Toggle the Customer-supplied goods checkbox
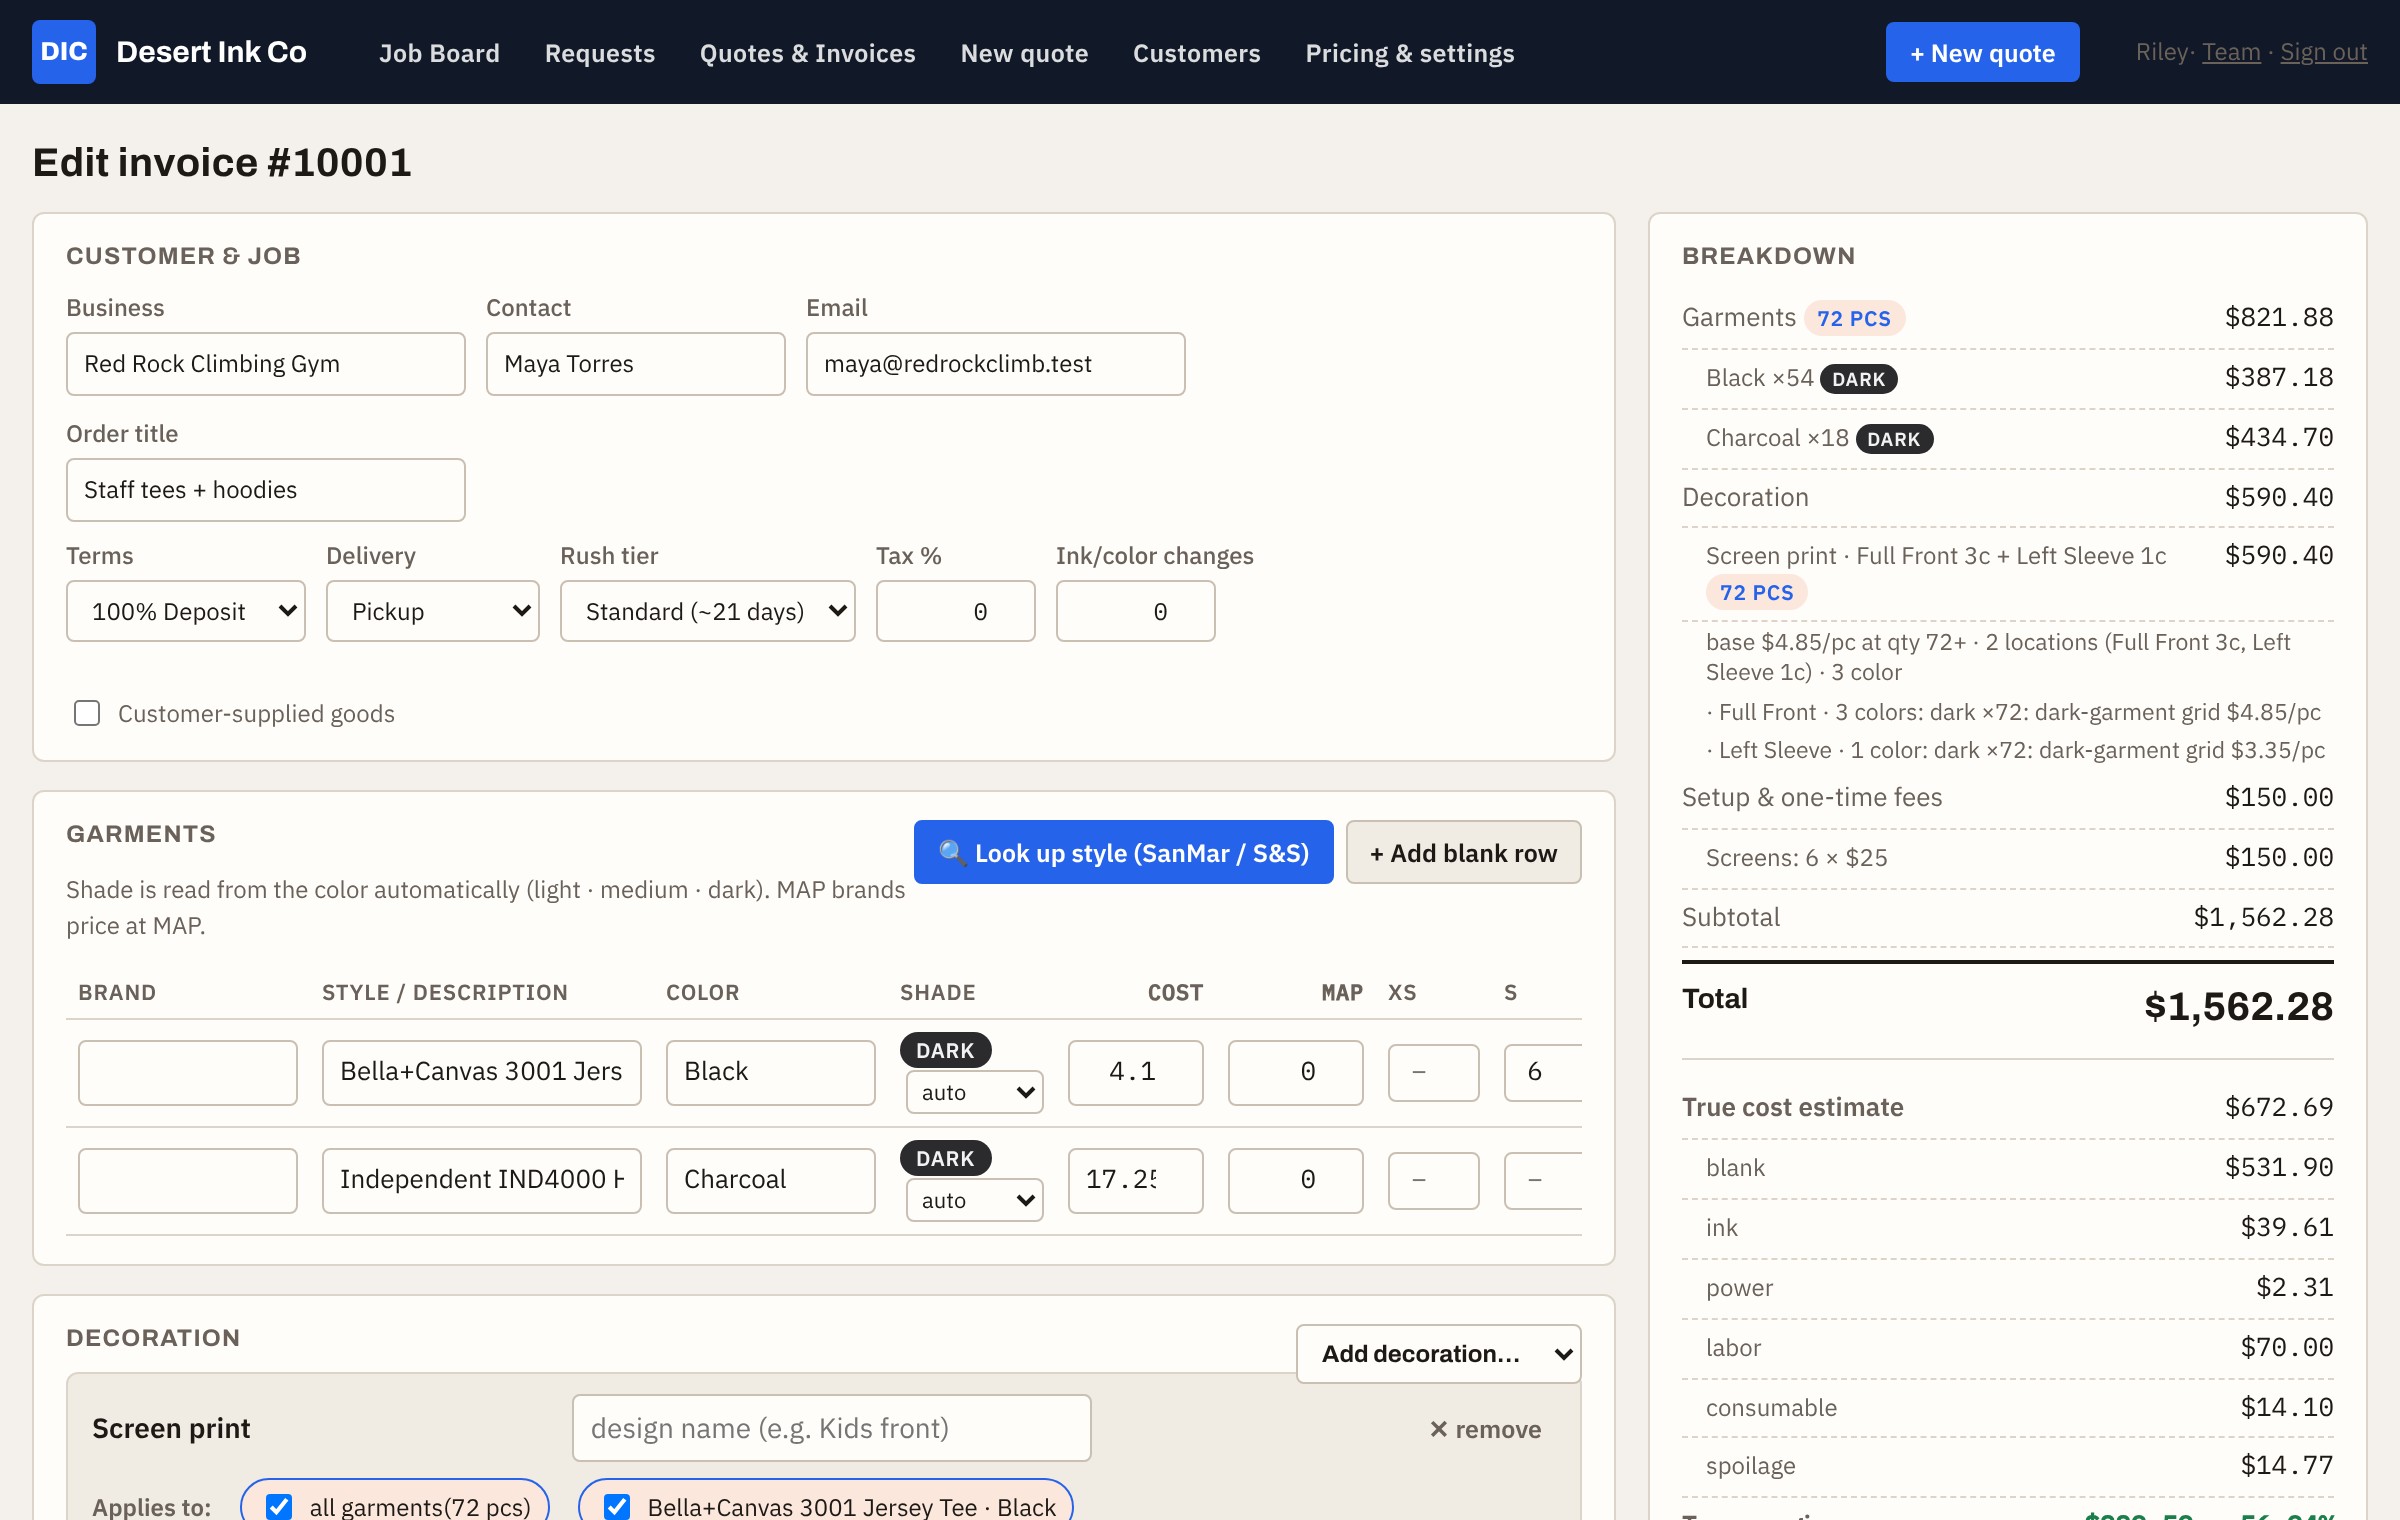The width and height of the screenshot is (2400, 1520). coord(87,713)
